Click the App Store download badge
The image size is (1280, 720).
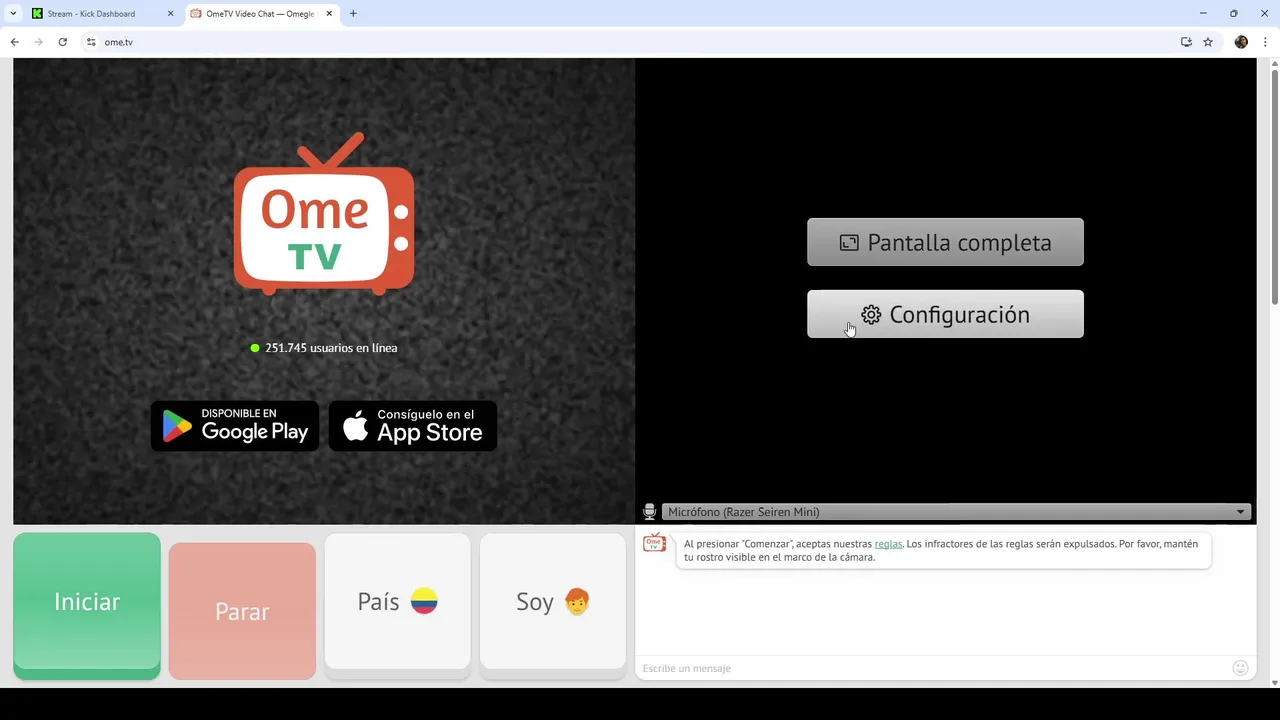point(413,426)
